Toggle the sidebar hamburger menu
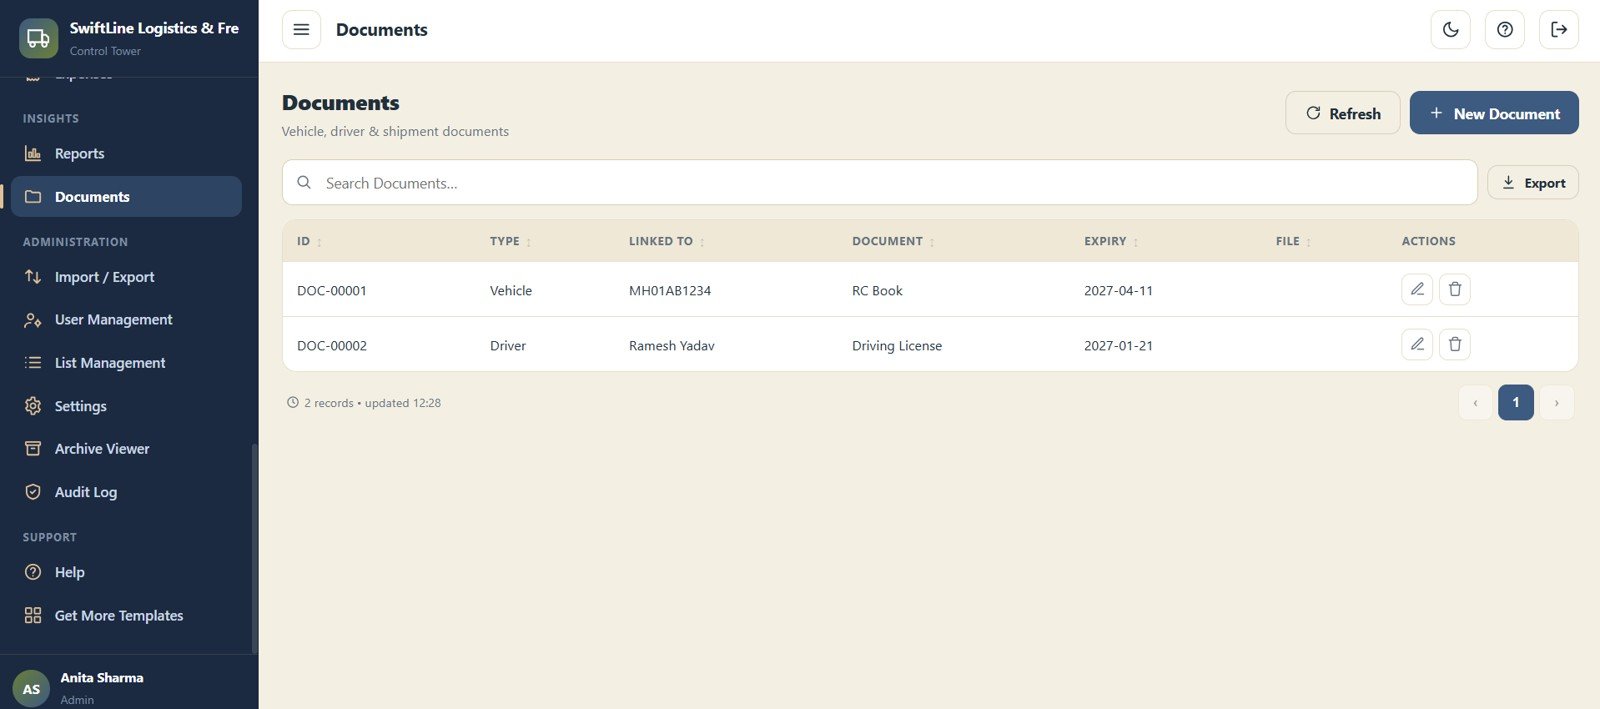Screen dimensions: 1600x709 (301, 30)
